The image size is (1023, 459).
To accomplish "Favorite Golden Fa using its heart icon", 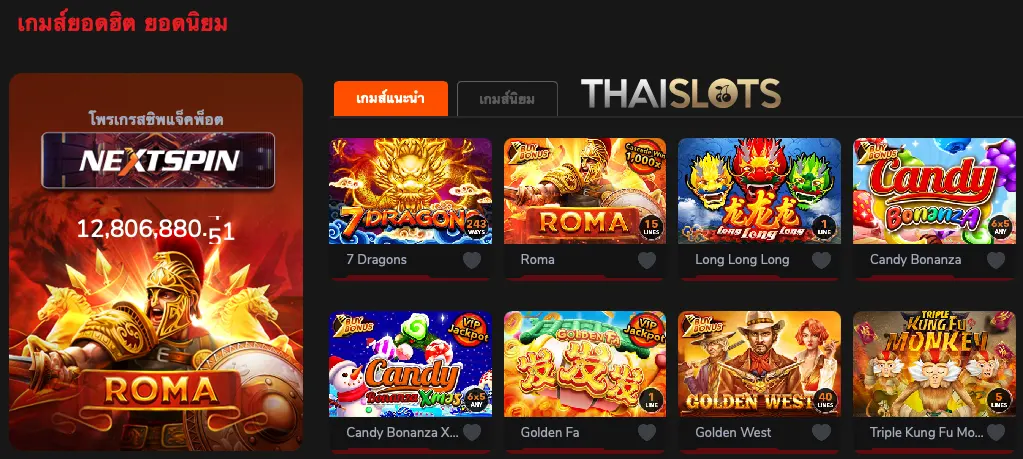I will tap(647, 432).
